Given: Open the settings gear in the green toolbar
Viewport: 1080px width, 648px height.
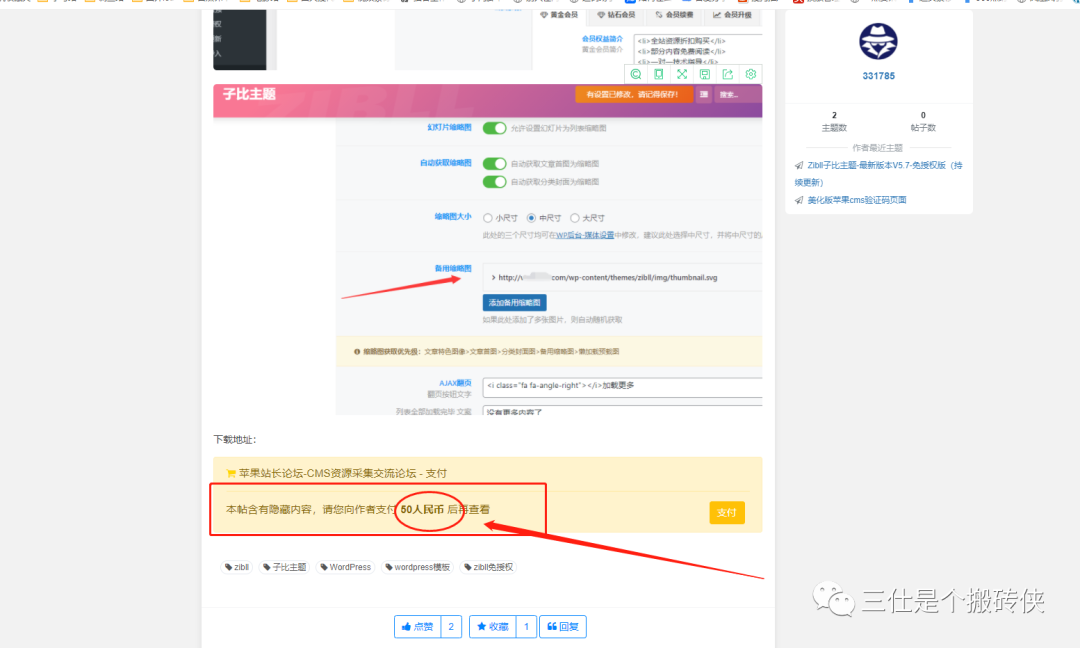Looking at the screenshot, I should click(x=750, y=74).
